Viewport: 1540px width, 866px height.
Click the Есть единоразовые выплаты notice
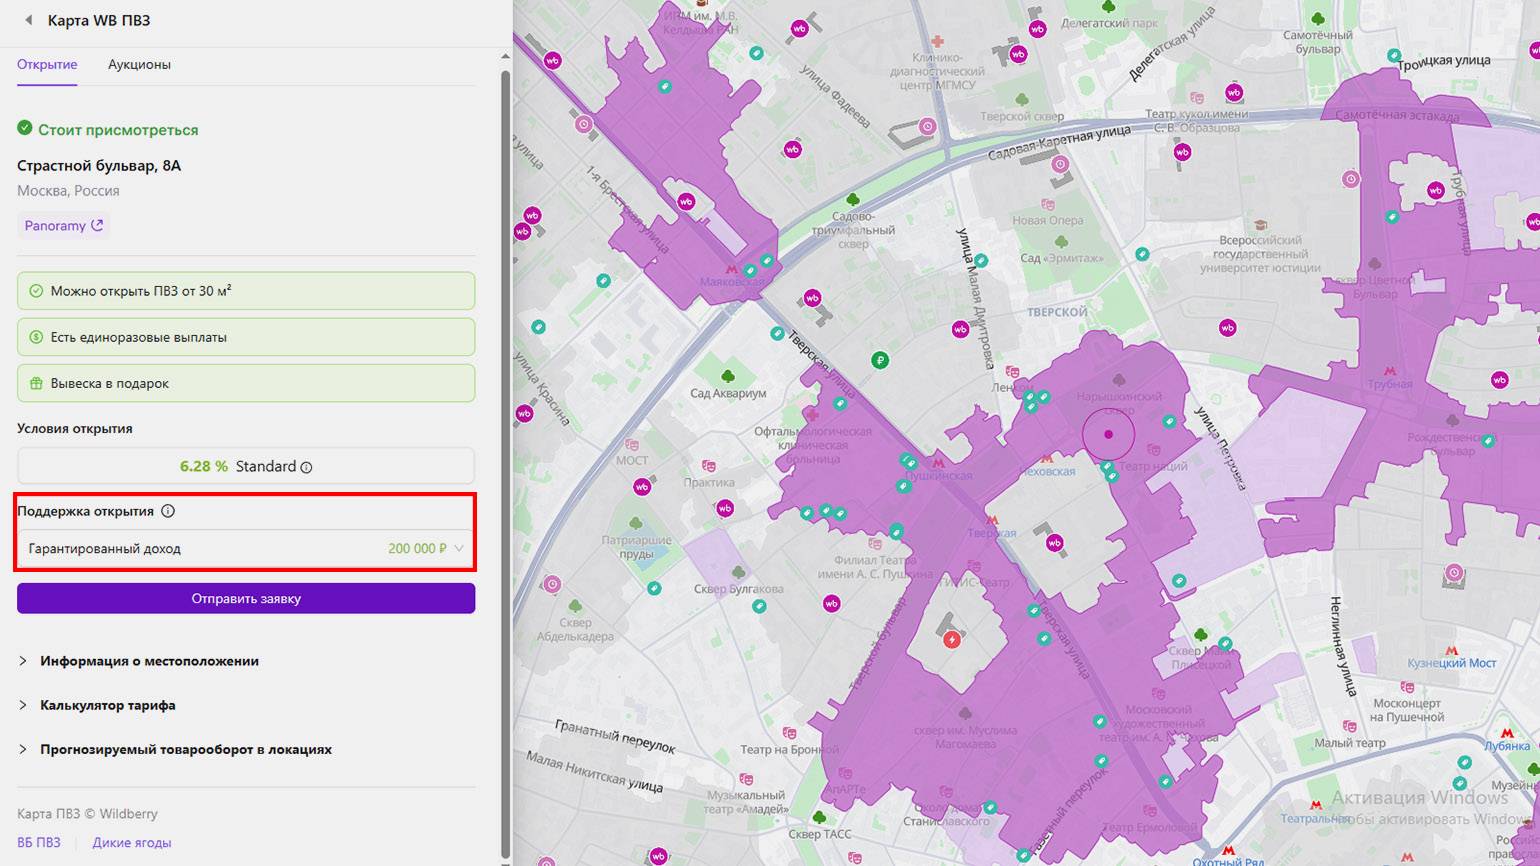coord(246,337)
